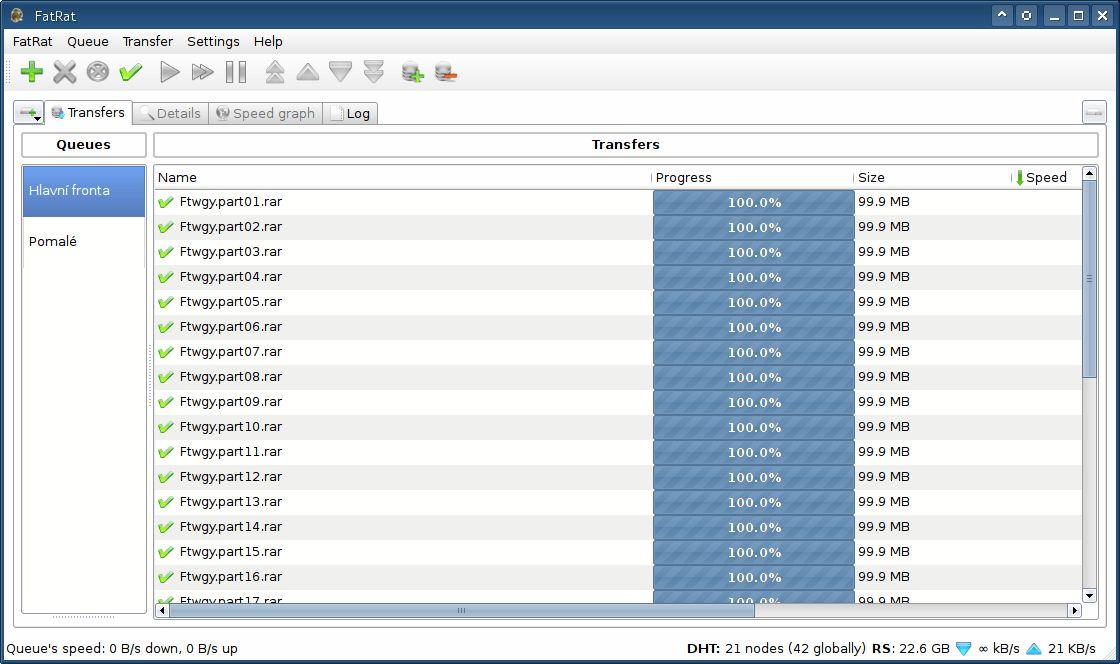The width and height of the screenshot is (1120, 664).
Task: Click the Force resume double-arrow icon
Action: [203, 71]
